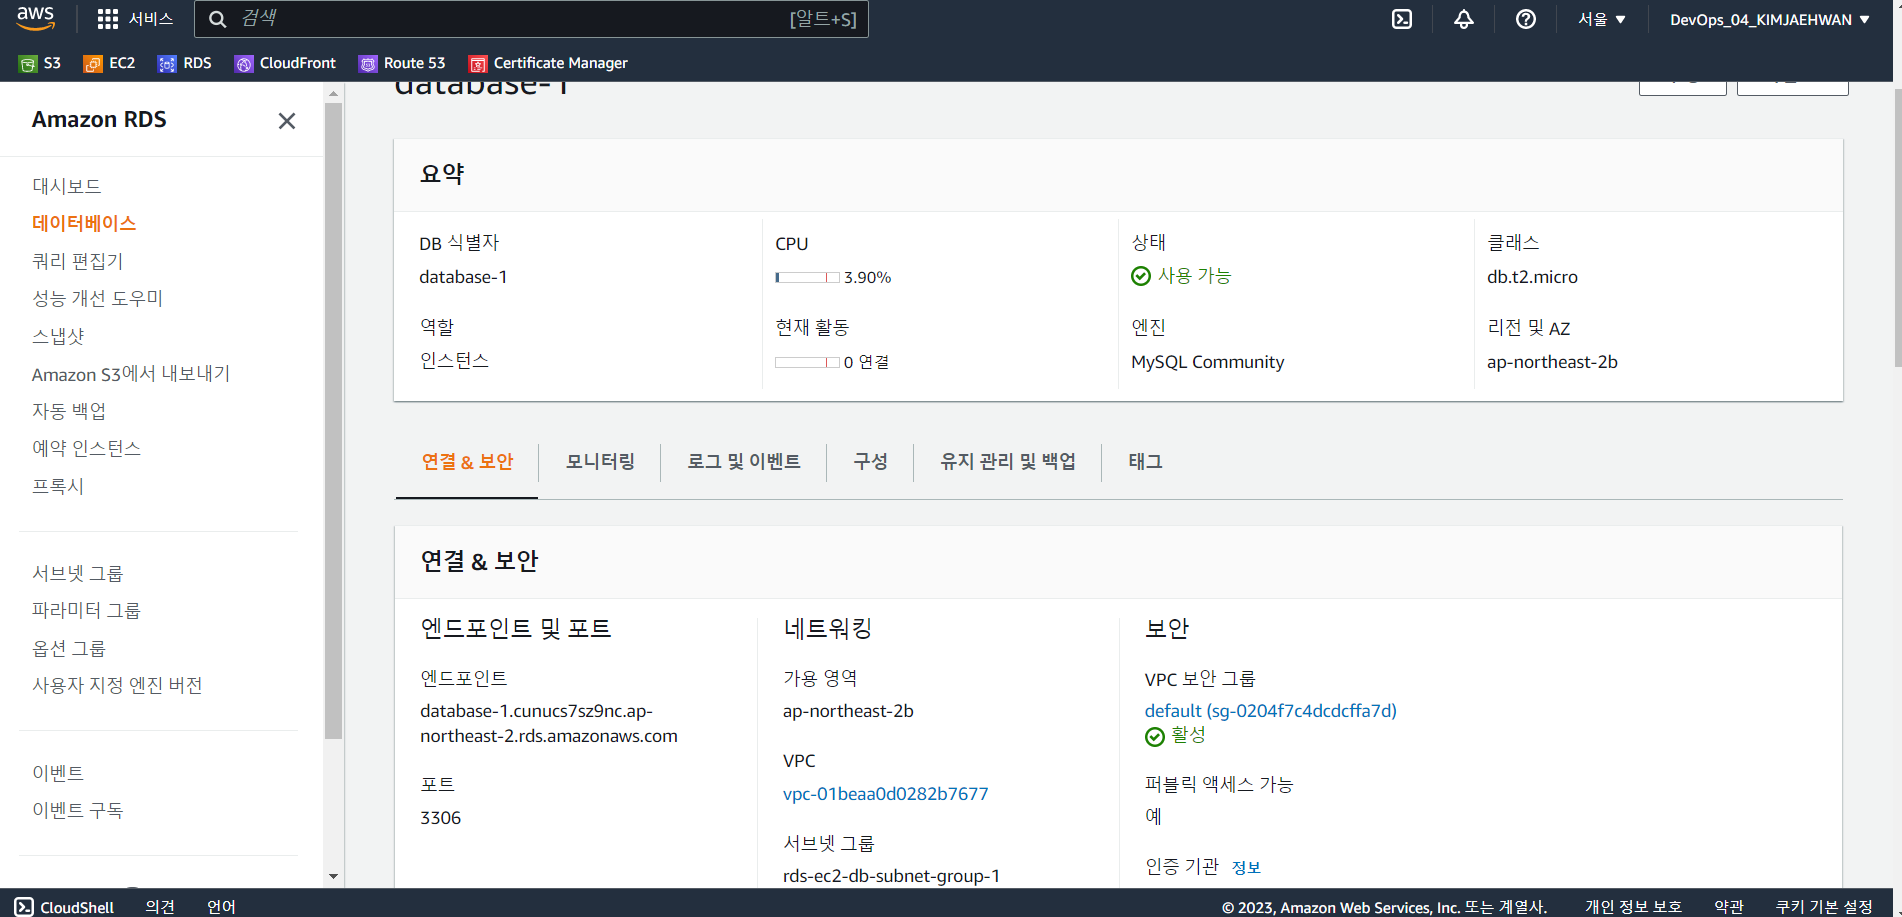Click the endpoint database-1.cunucs7sz9nc address text
Screen dimensions: 1902x917
(x=549, y=723)
